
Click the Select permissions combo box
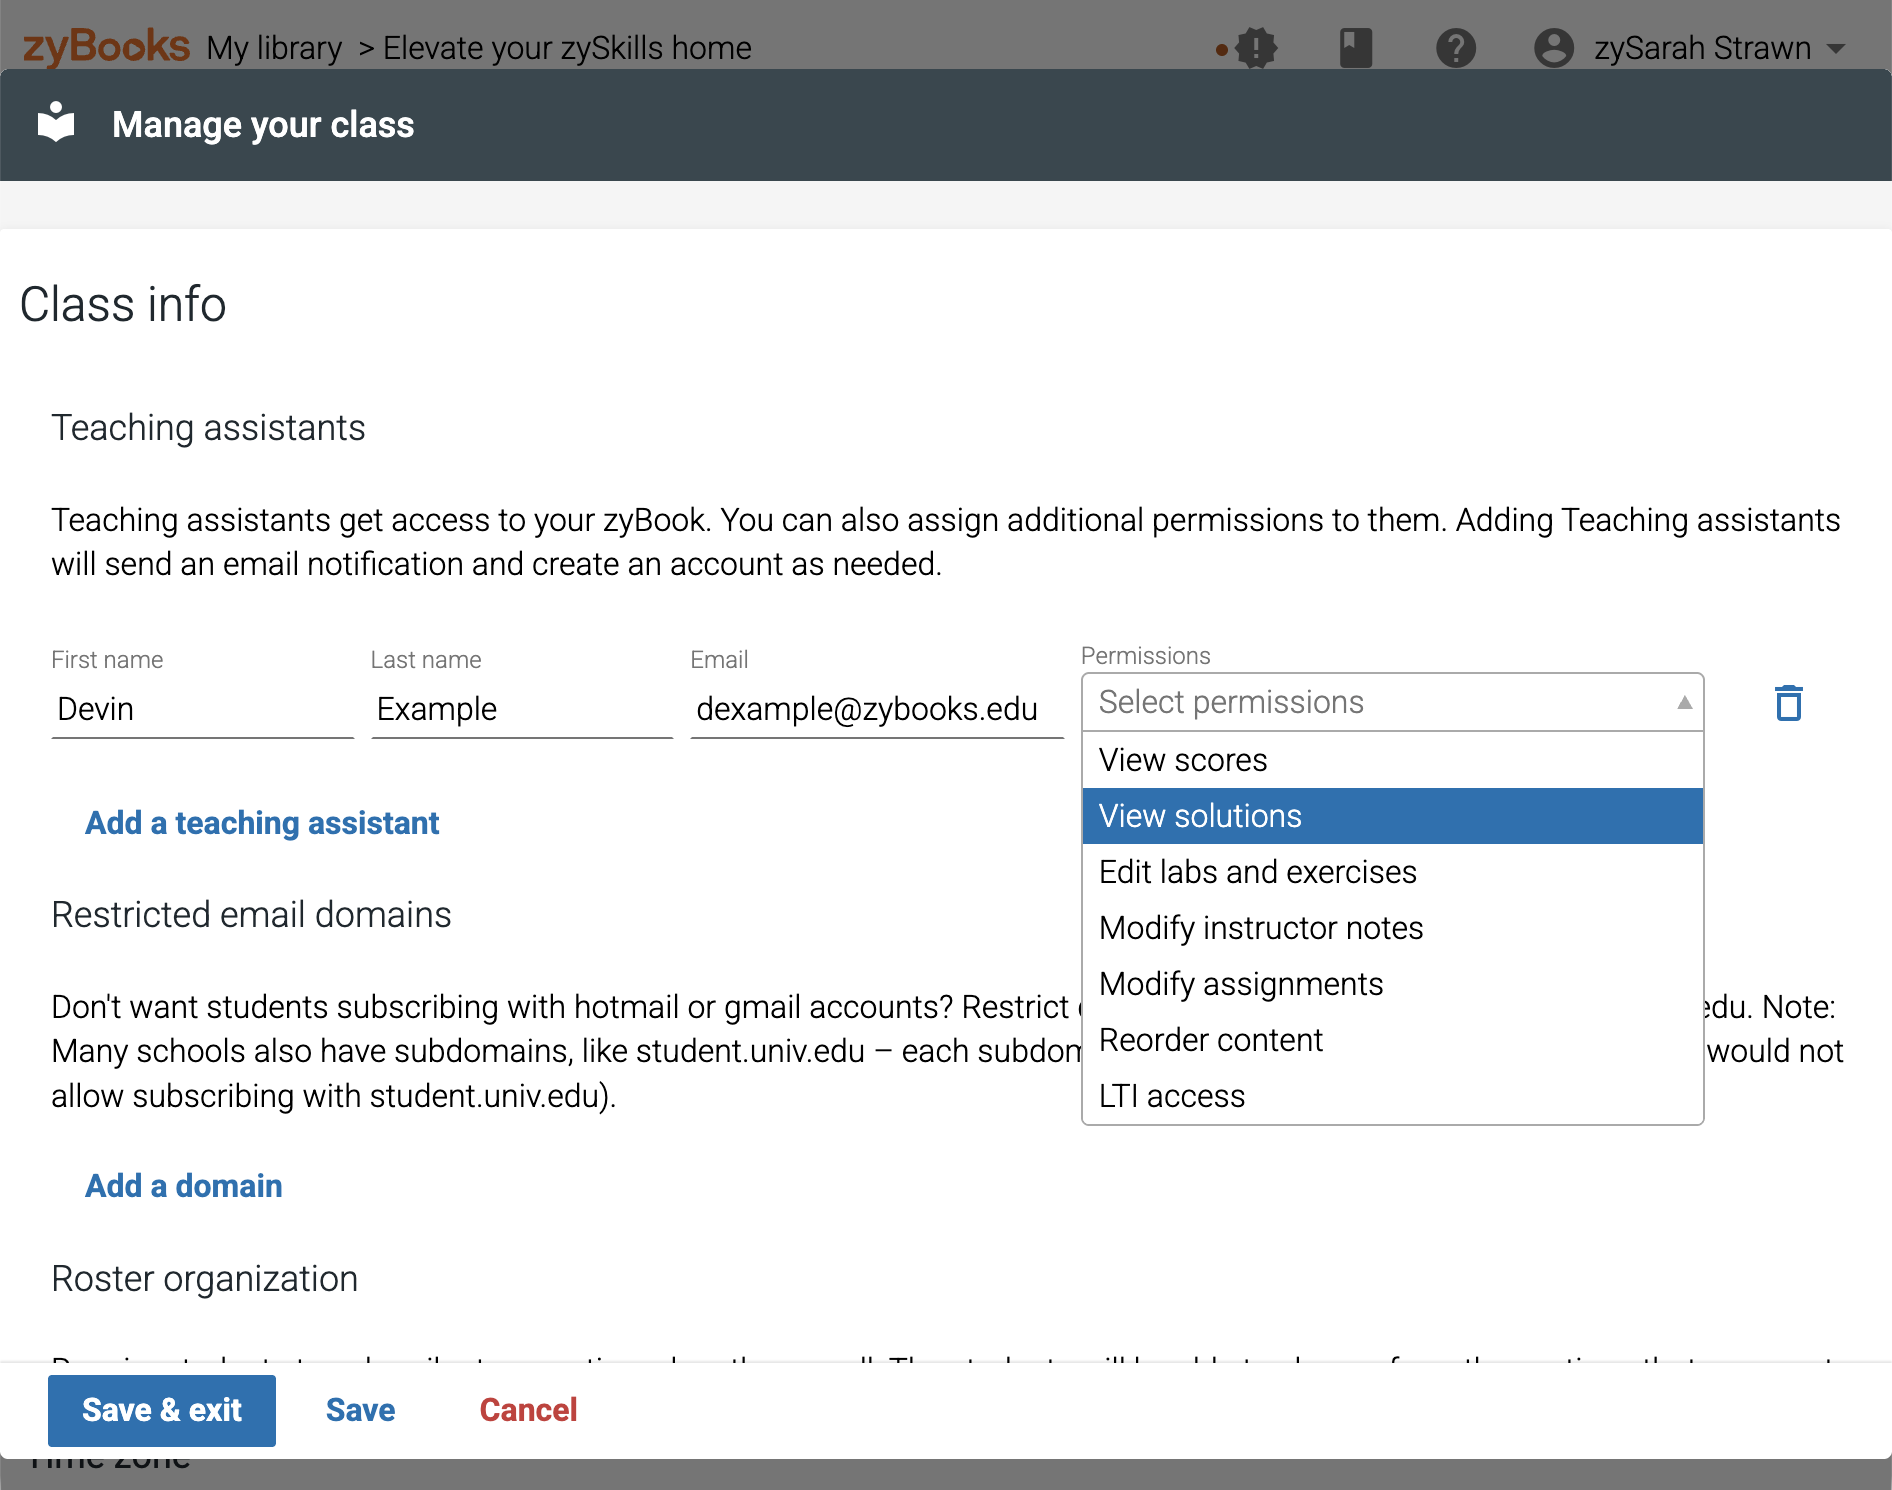pos(1392,702)
